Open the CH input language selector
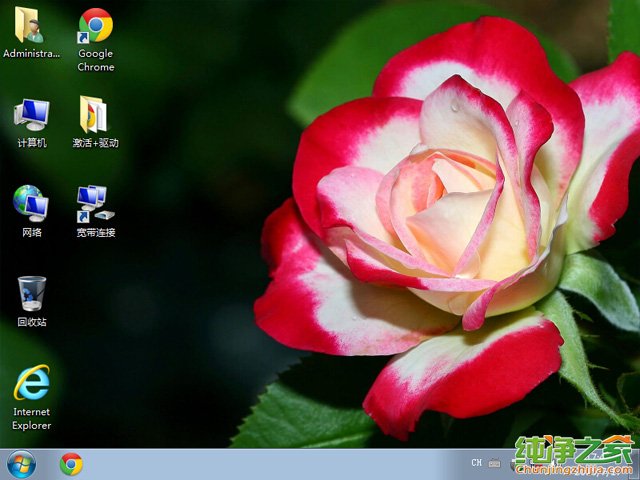The height and width of the screenshot is (480, 640). (476, 463)
